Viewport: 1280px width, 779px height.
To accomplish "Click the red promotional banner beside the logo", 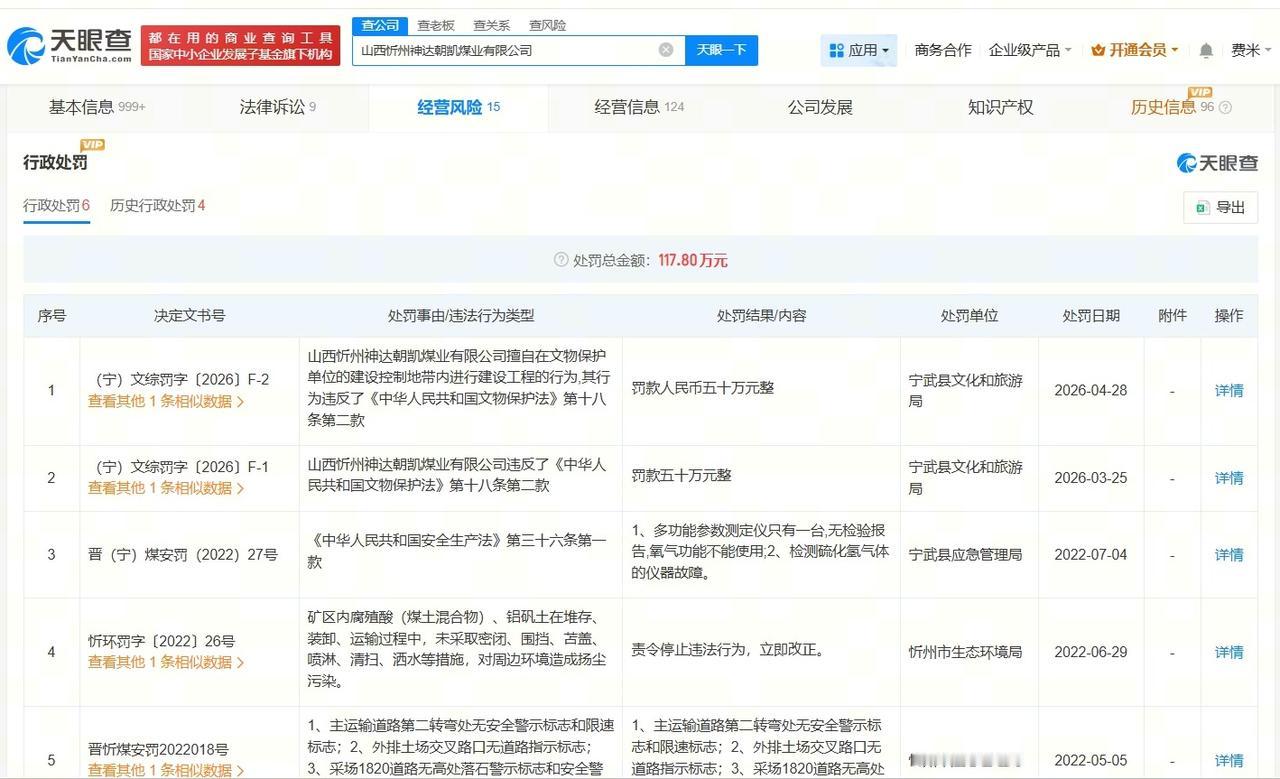I will [240, 45].
